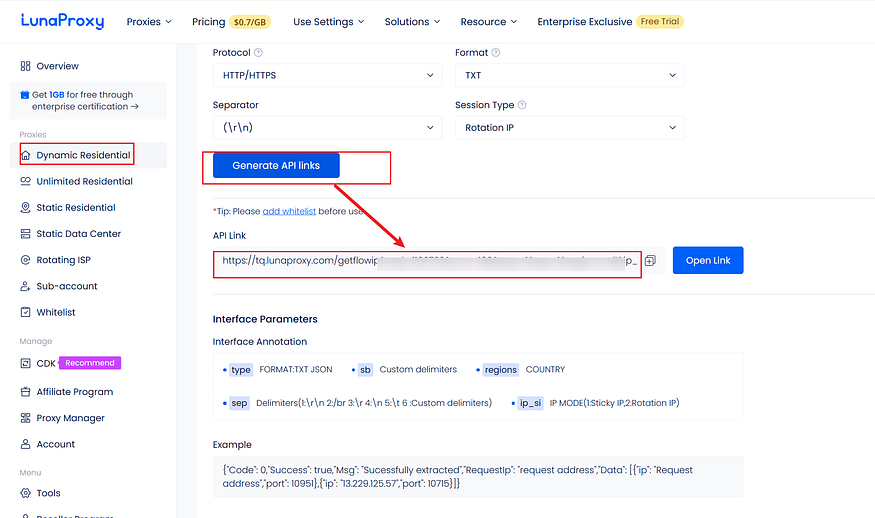Click the Example JSON response box
Image resolution: width=875 pixels, height=518 pixels.
click(478, 477)
